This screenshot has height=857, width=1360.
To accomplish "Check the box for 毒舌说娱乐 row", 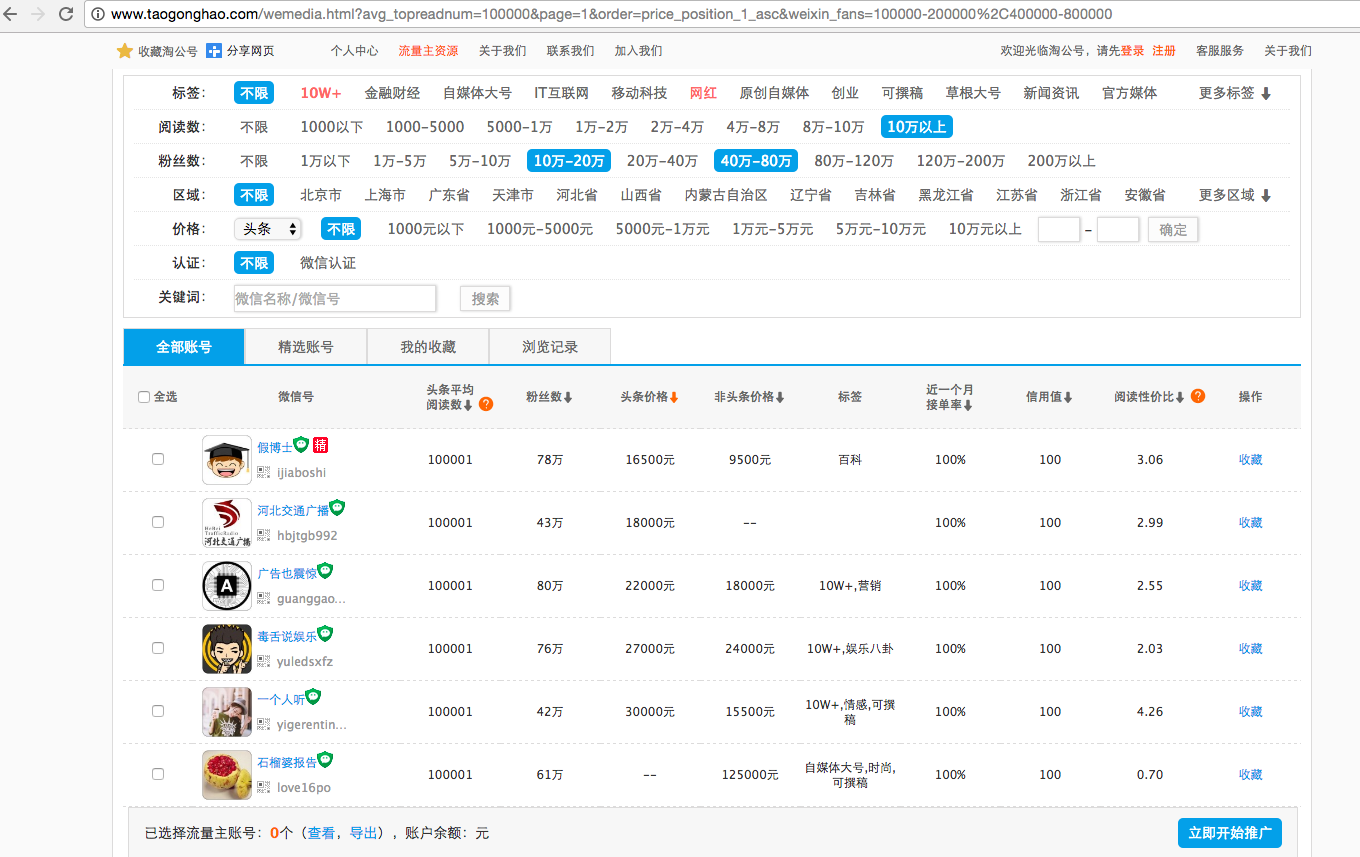I will [x=158, y=648].
